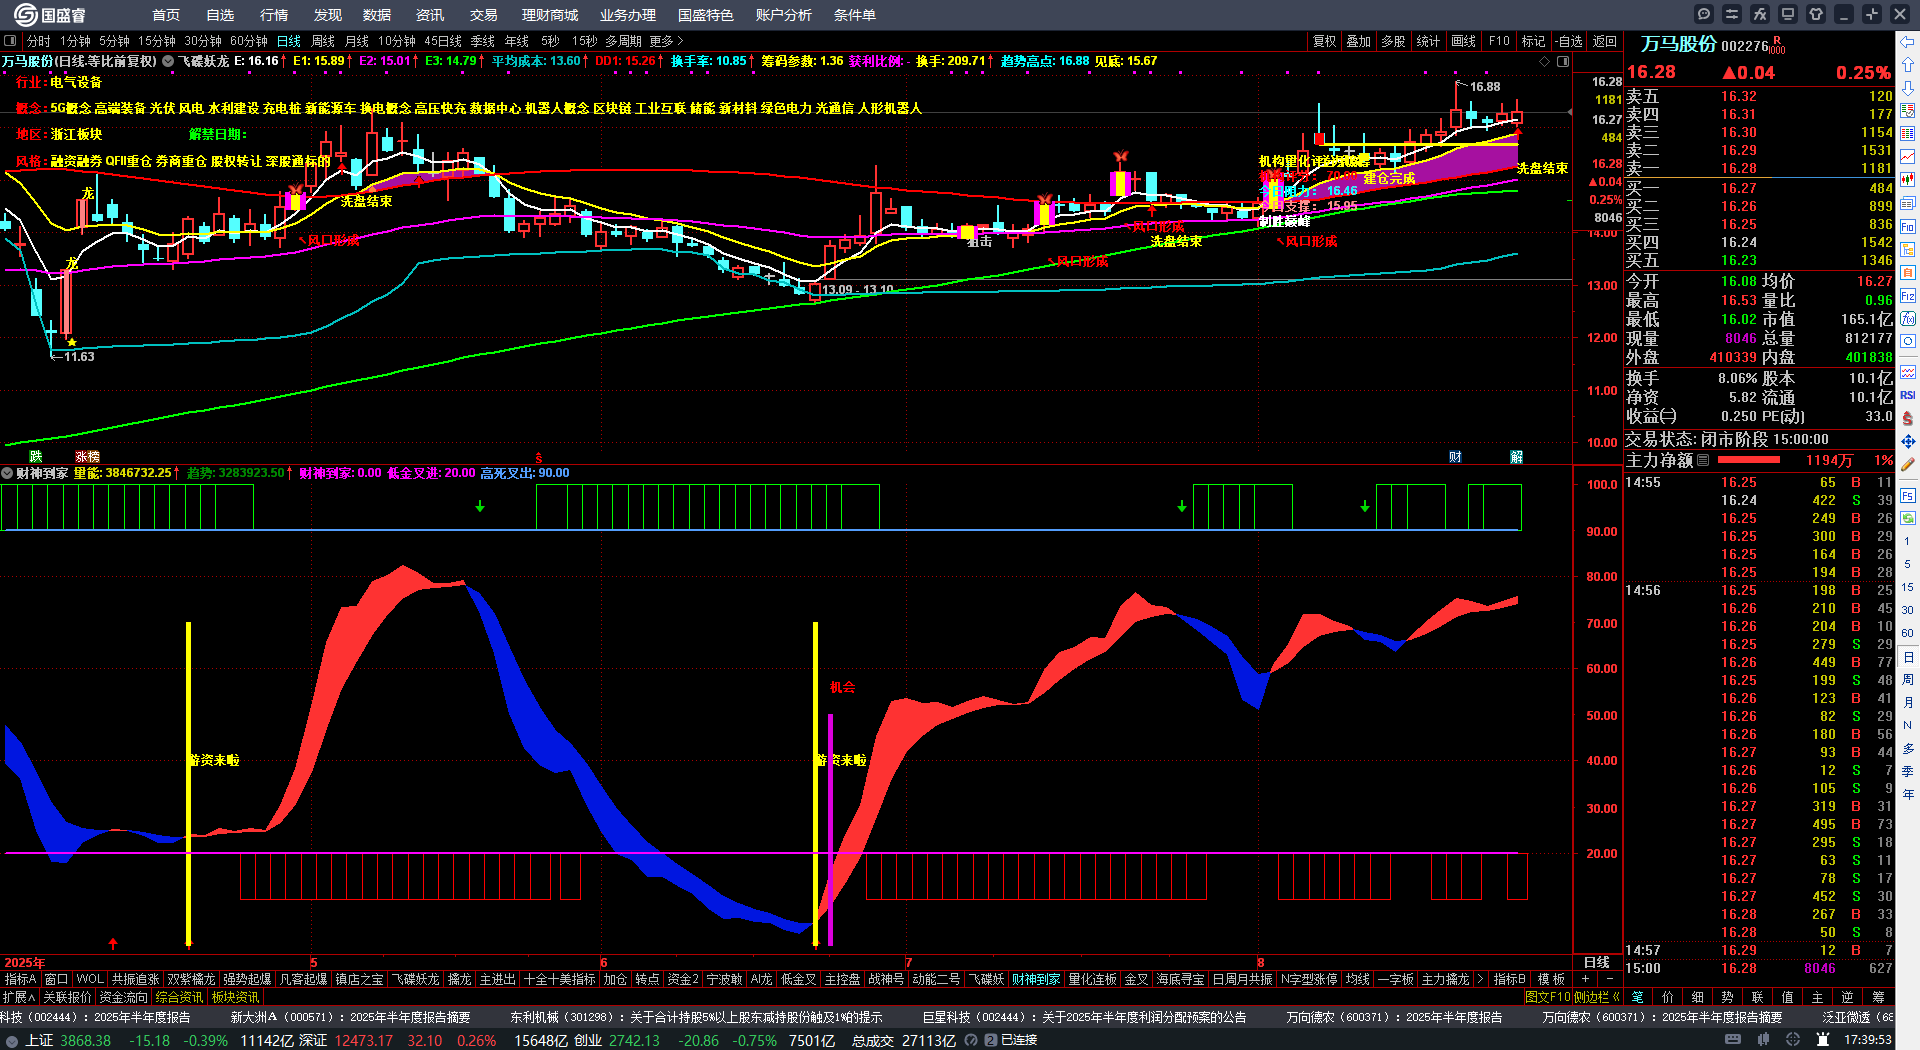
Task: Open the F12 icon in right sidebar
Action: 1908,296
